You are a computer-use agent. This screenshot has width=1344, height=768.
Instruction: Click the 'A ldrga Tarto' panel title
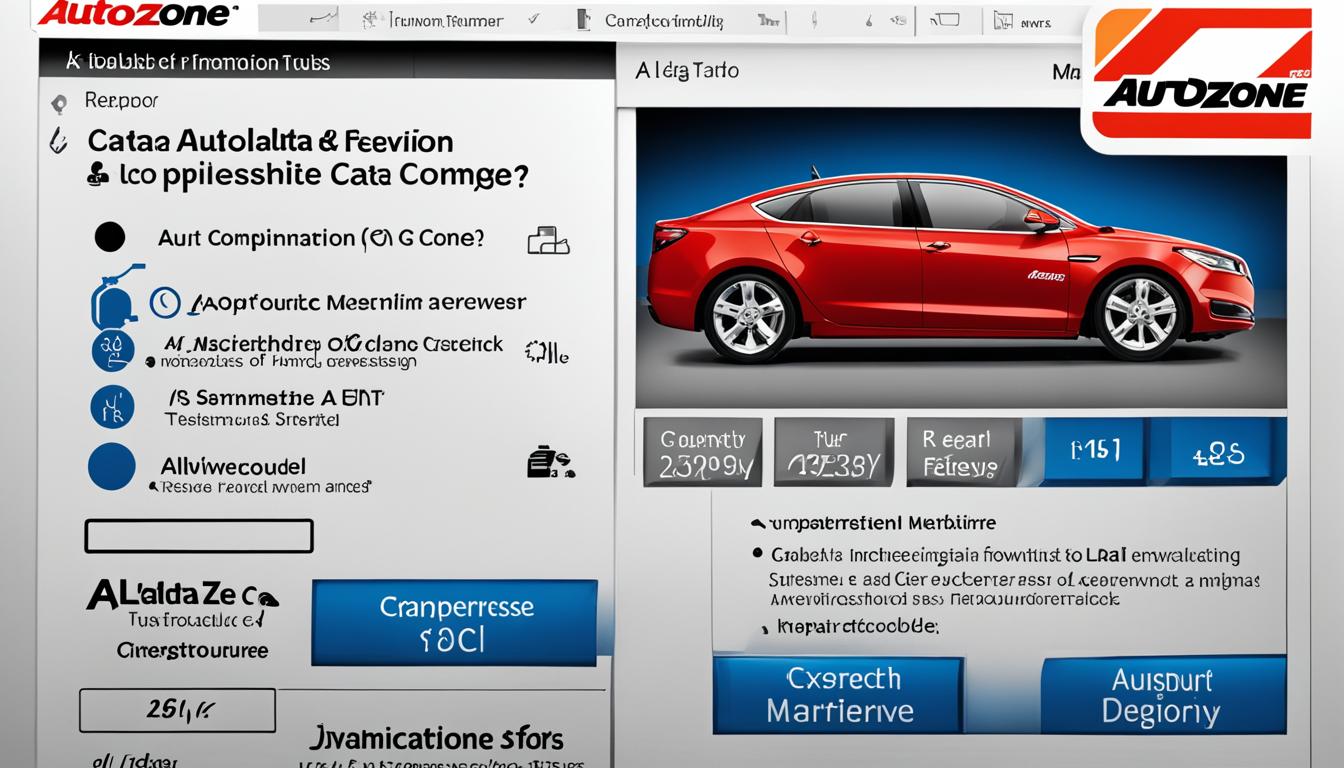[687, 70]
